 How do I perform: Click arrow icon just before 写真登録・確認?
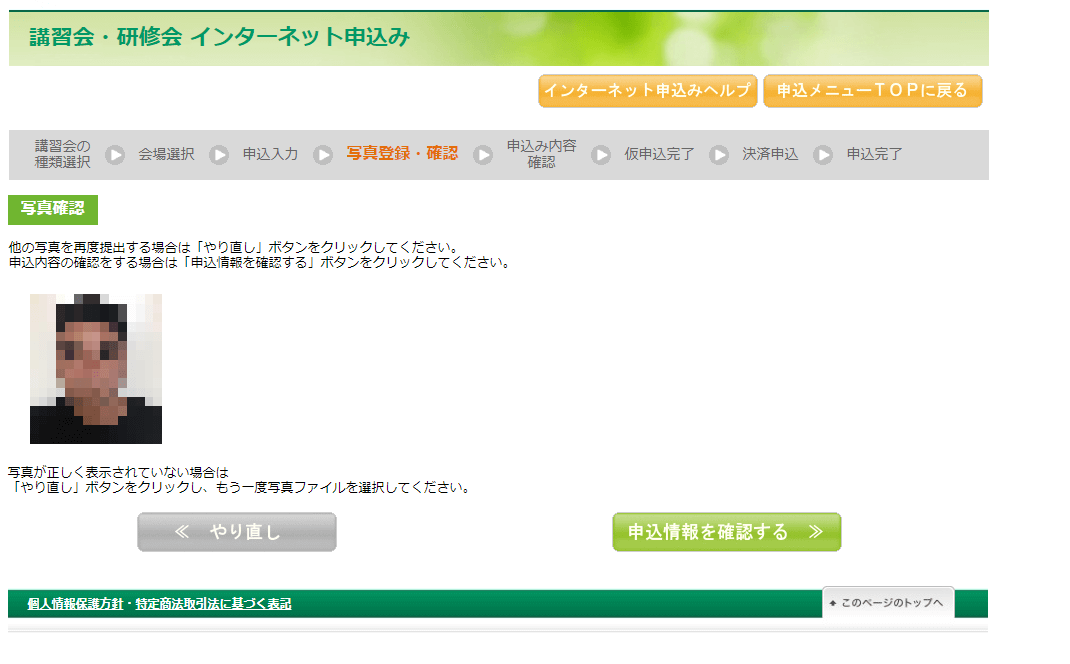pyautogui.click(x=323, y=155)
